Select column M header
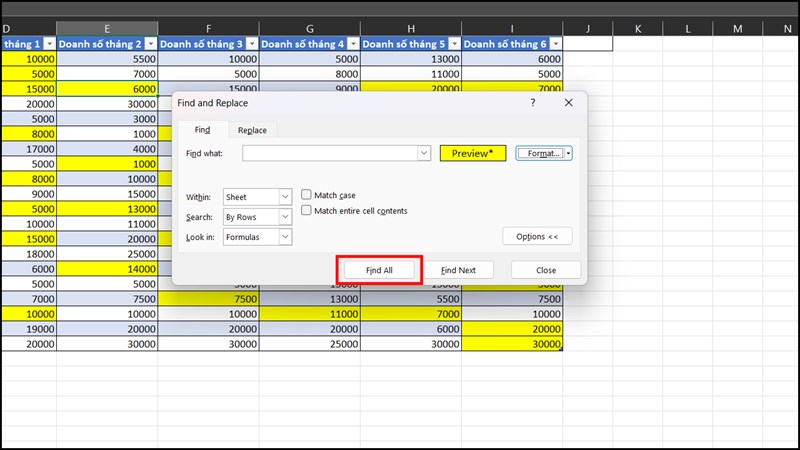 tap(738, 29)
